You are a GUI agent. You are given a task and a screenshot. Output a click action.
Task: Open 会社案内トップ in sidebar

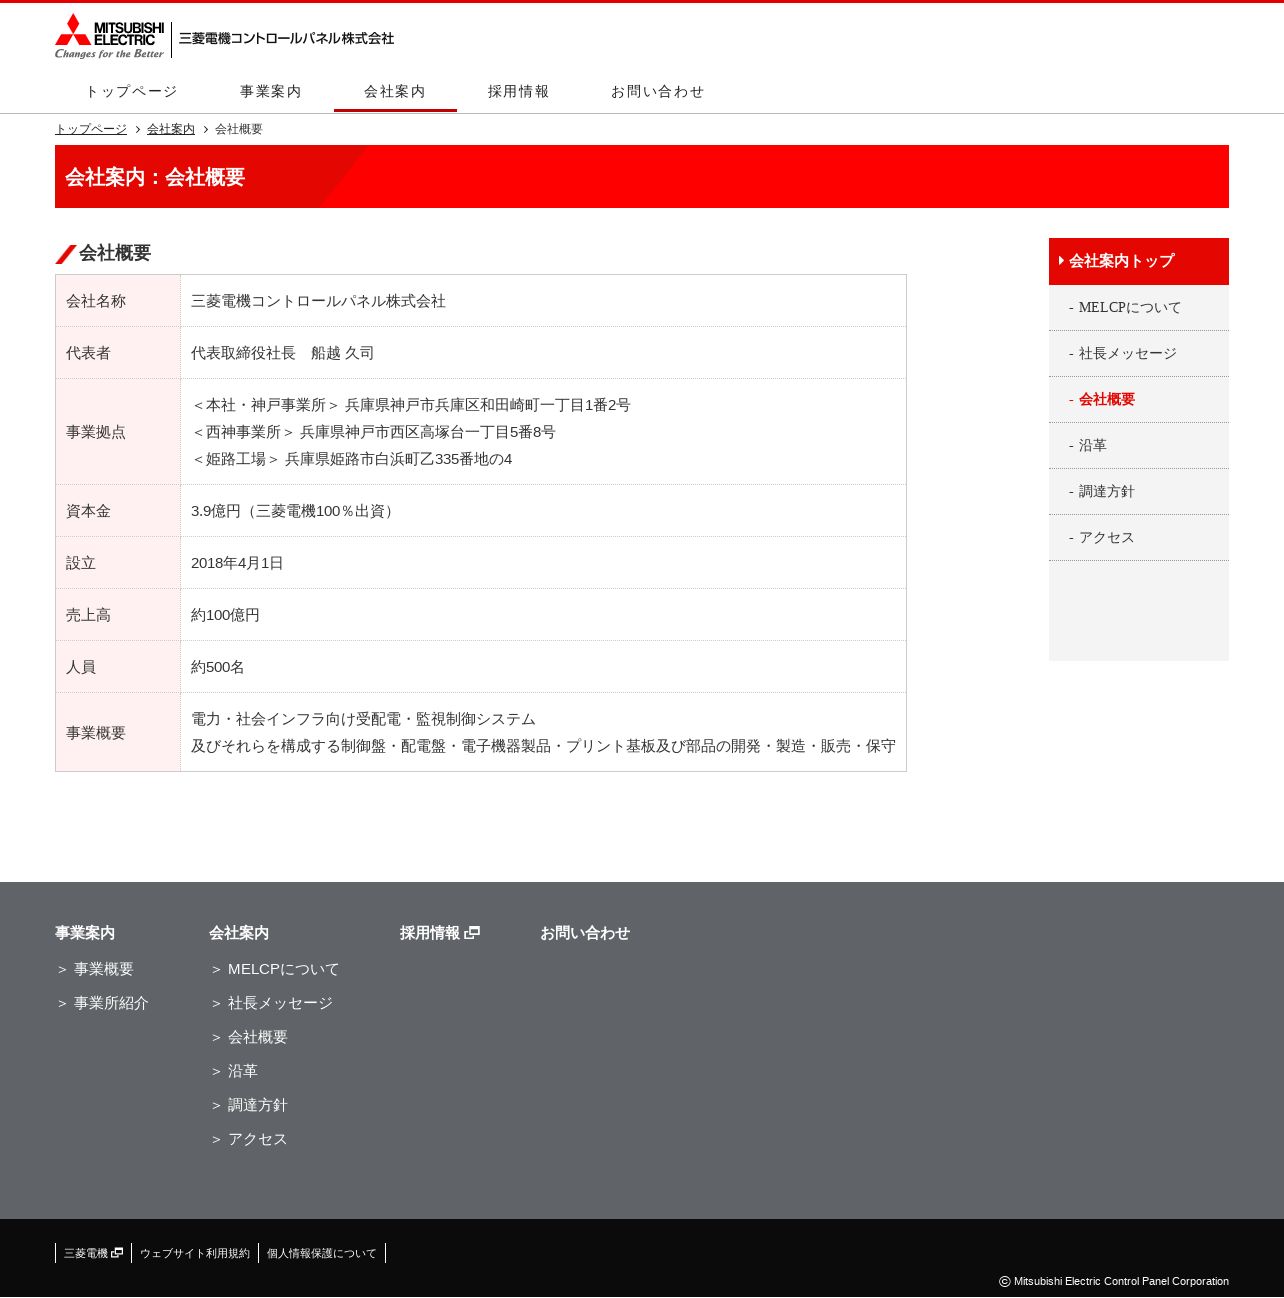point(1139,261)
